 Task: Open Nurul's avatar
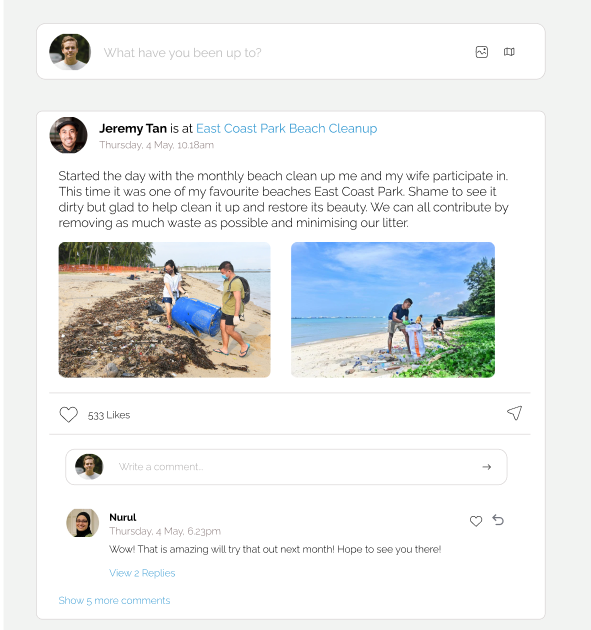point(82,523)
